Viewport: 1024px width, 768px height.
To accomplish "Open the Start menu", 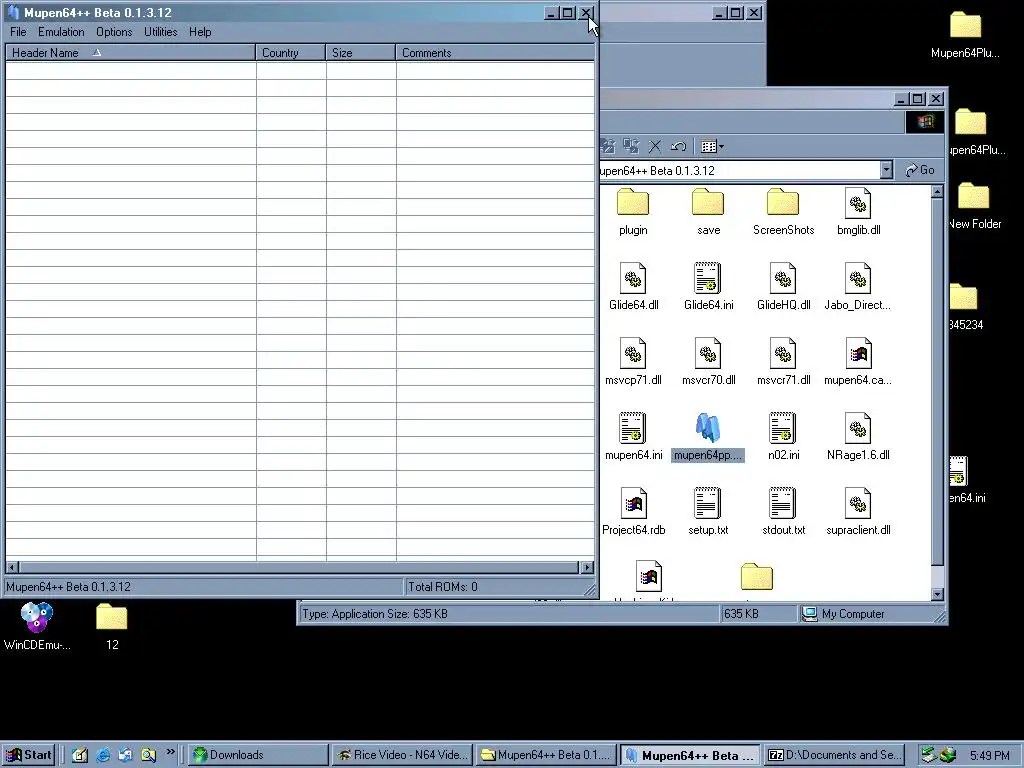I will [x=29, y=755].
